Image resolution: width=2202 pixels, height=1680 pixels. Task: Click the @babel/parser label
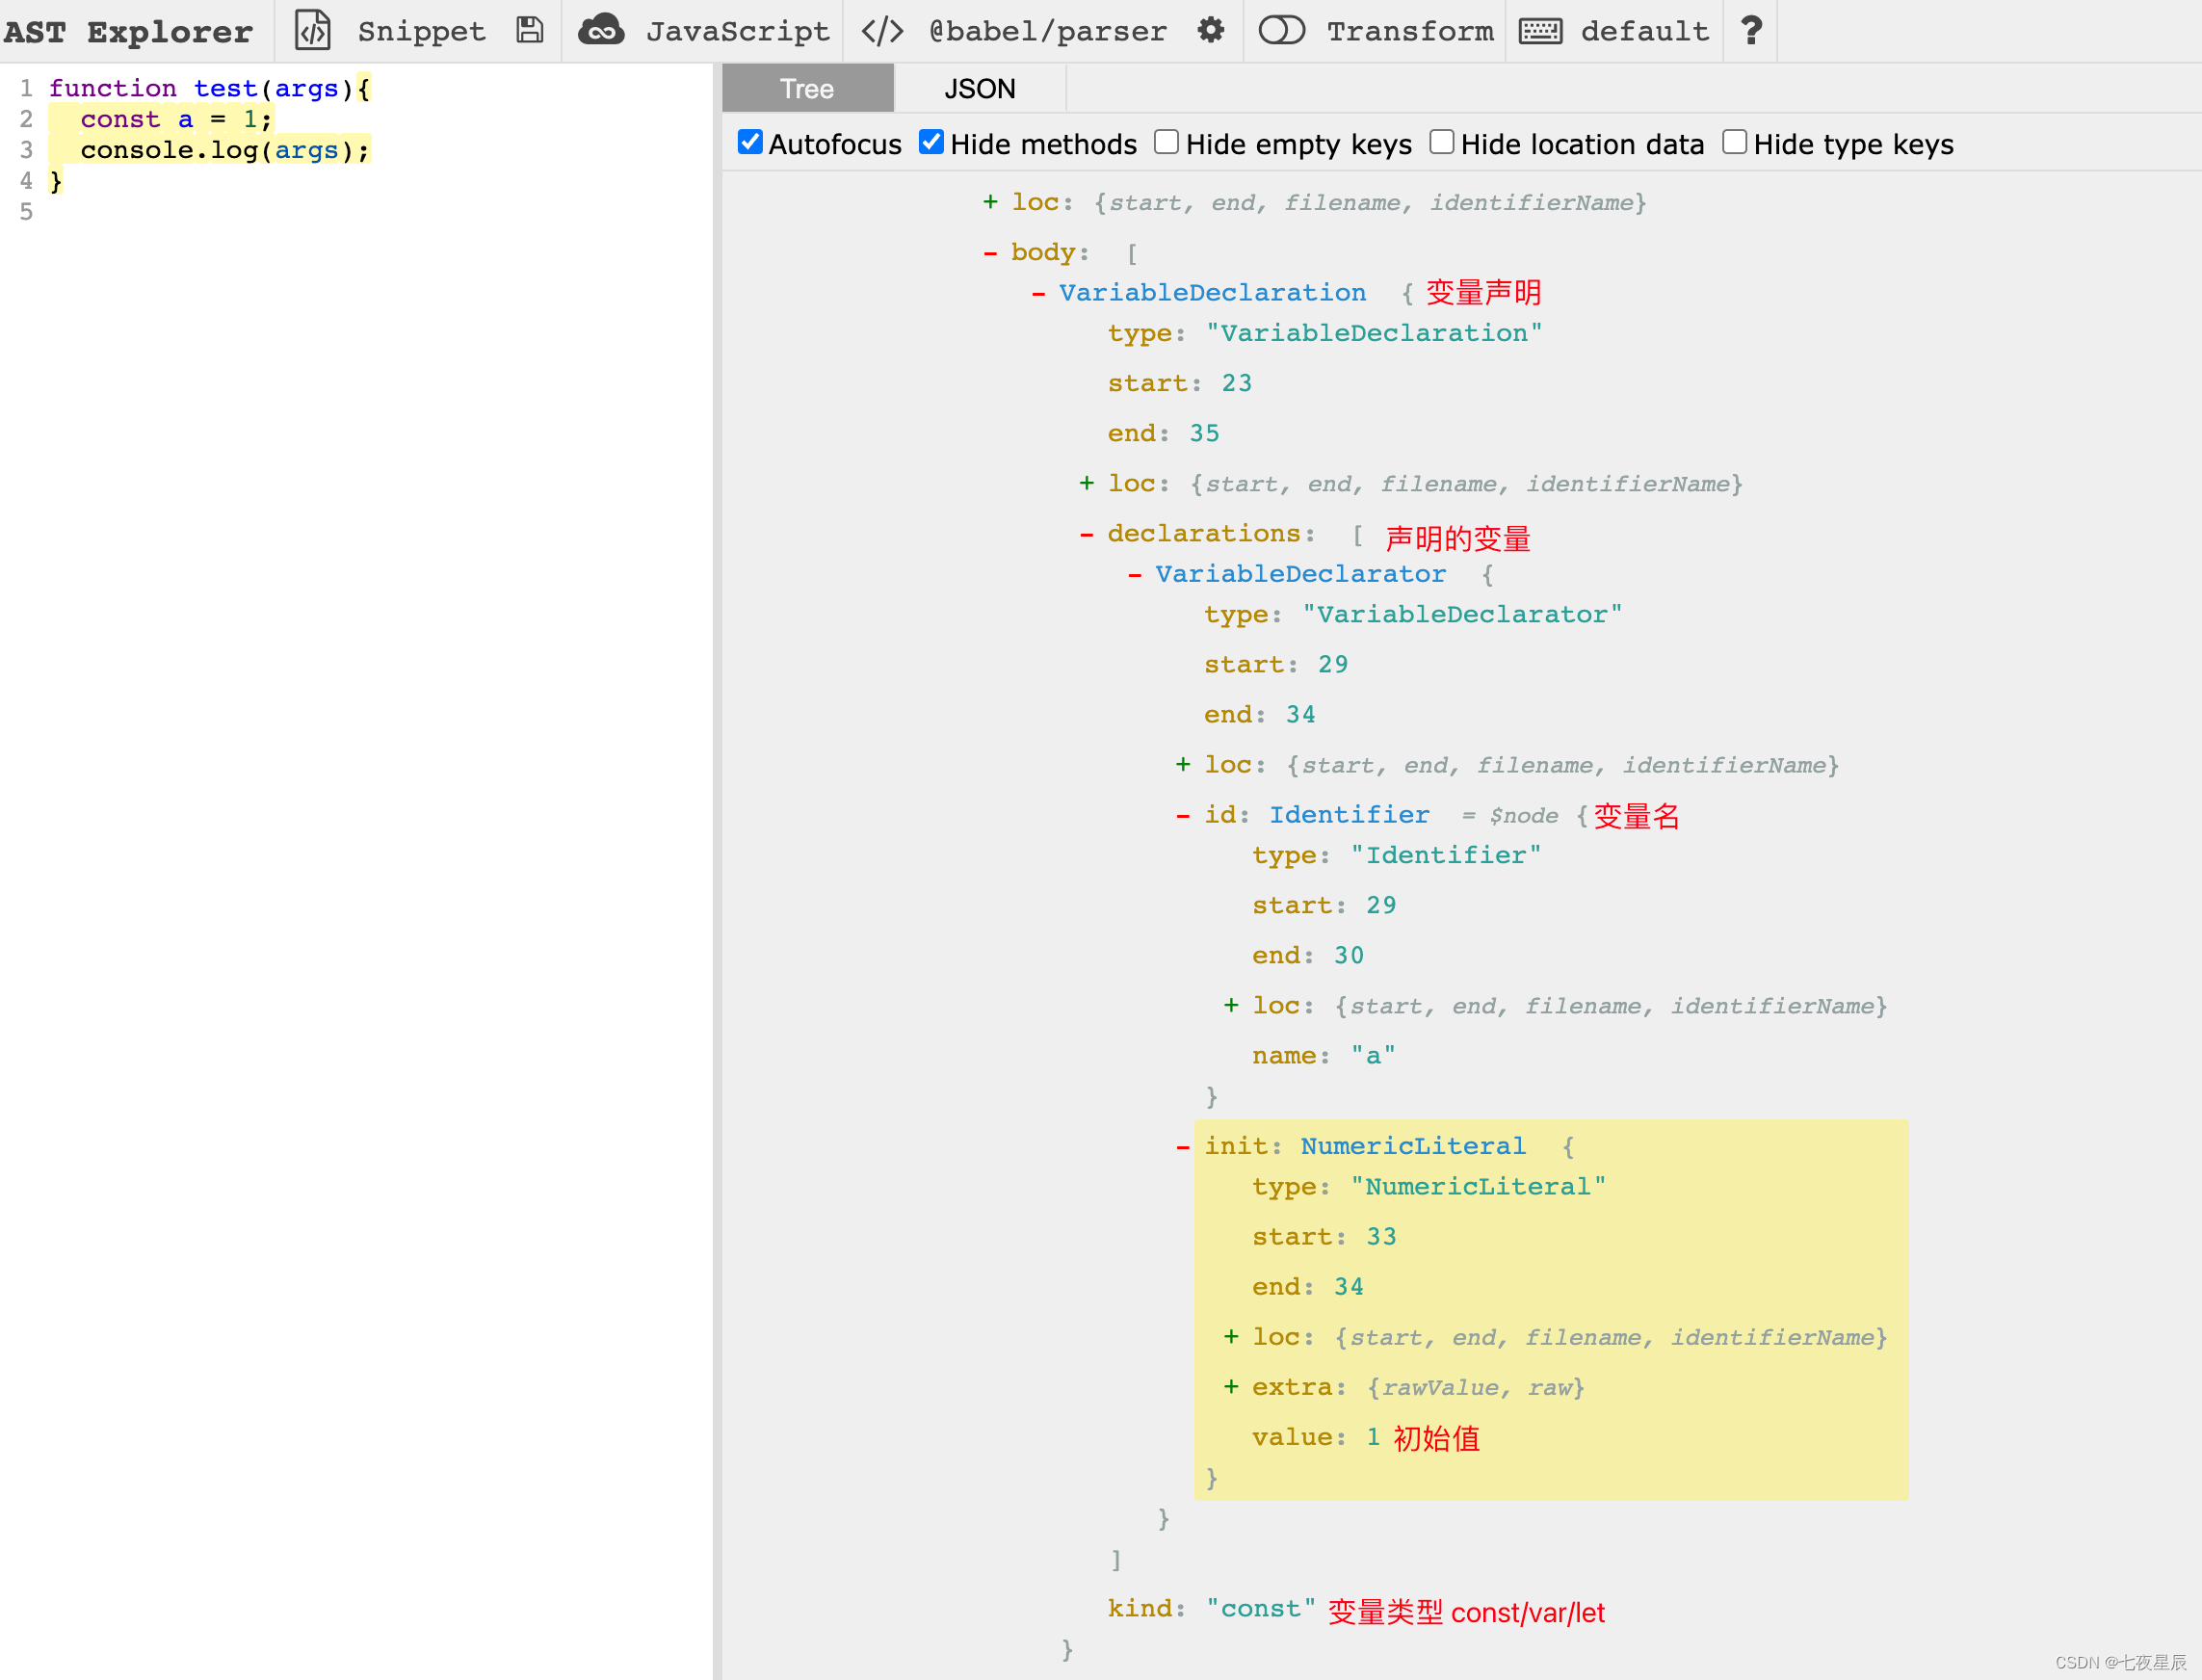(1046, 30)
